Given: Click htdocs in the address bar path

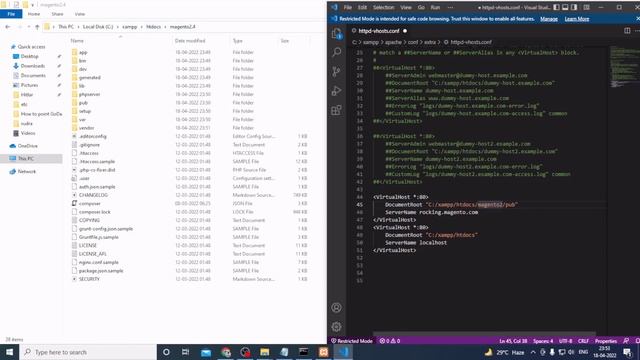Looking at the screenshot, I should coord(153,27).
